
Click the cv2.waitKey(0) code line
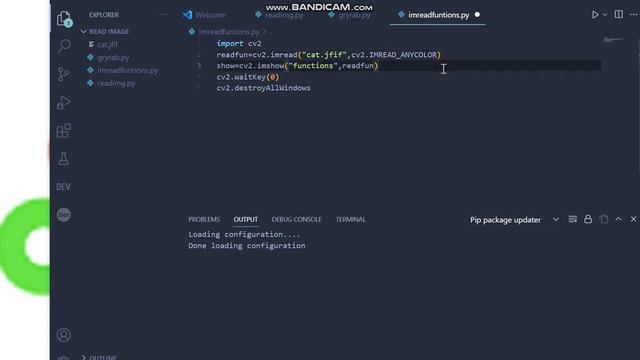click(248, 77)
